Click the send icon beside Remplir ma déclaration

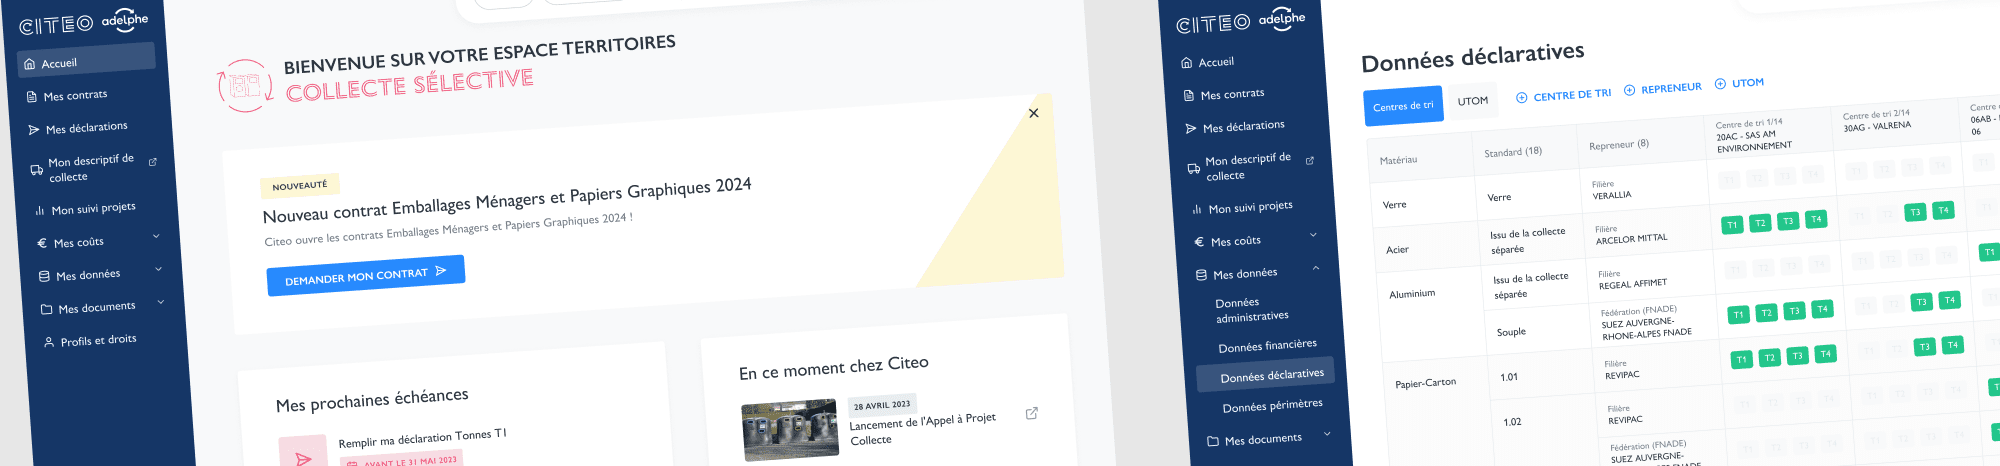tap(303, 457)
